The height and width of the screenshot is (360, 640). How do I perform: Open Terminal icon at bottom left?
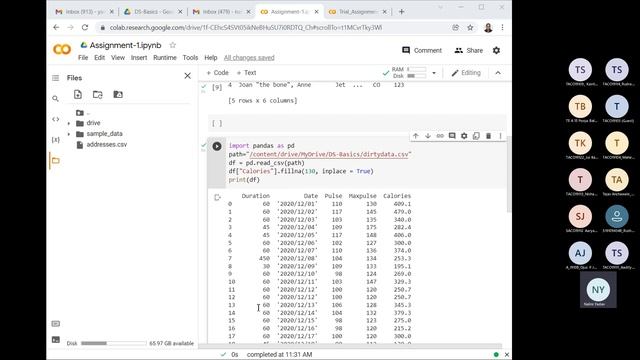[x=56, y=340]
